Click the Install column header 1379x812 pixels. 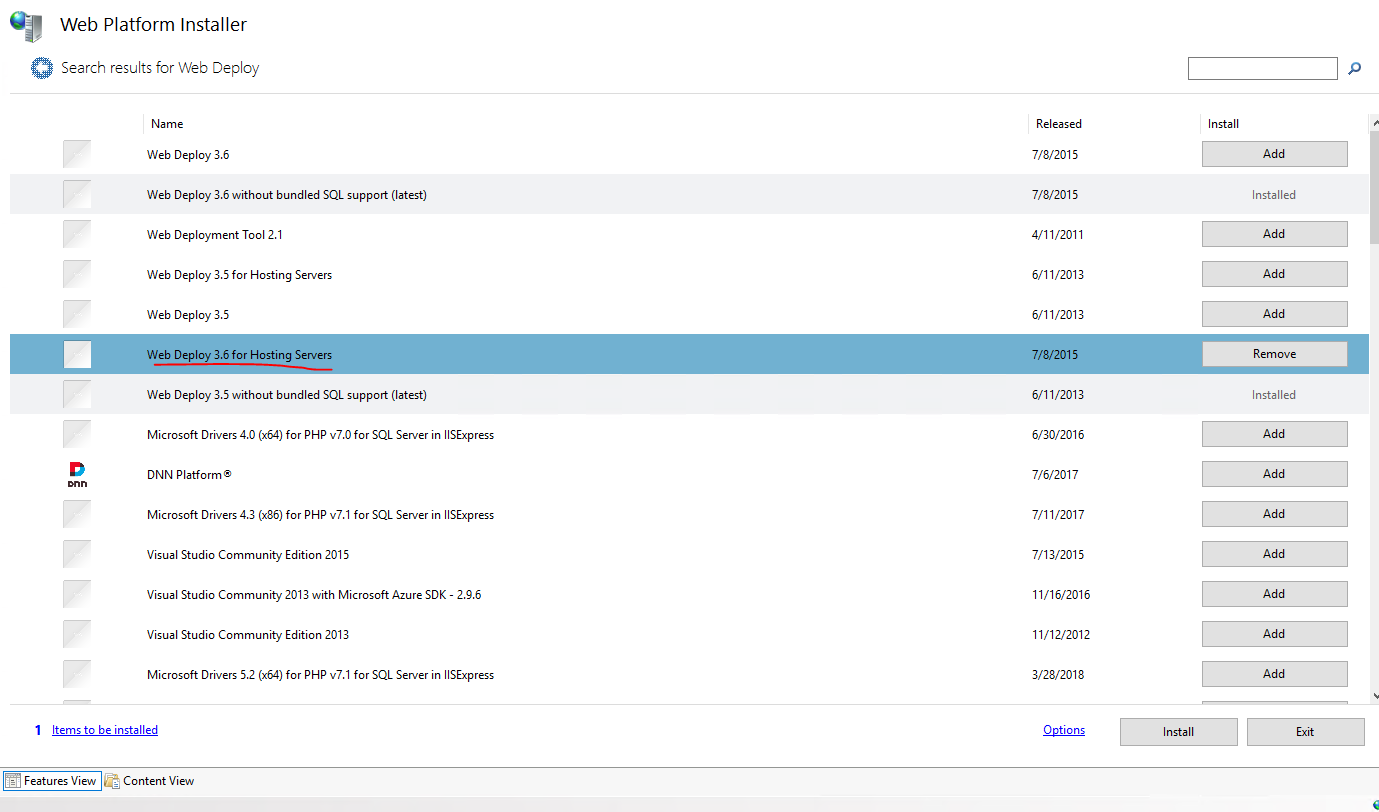click(x=1223, y=124)
